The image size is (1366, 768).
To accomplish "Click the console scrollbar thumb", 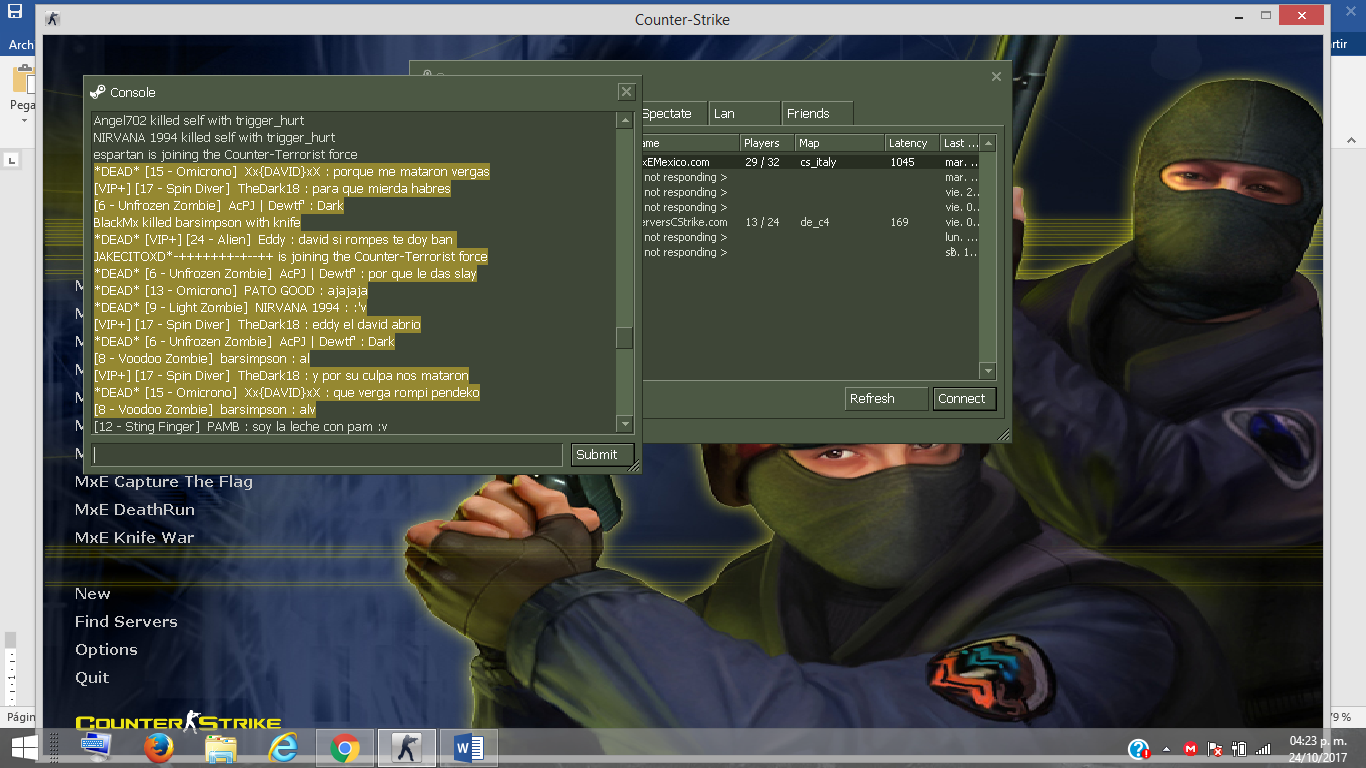I will [x=625, y=338].
